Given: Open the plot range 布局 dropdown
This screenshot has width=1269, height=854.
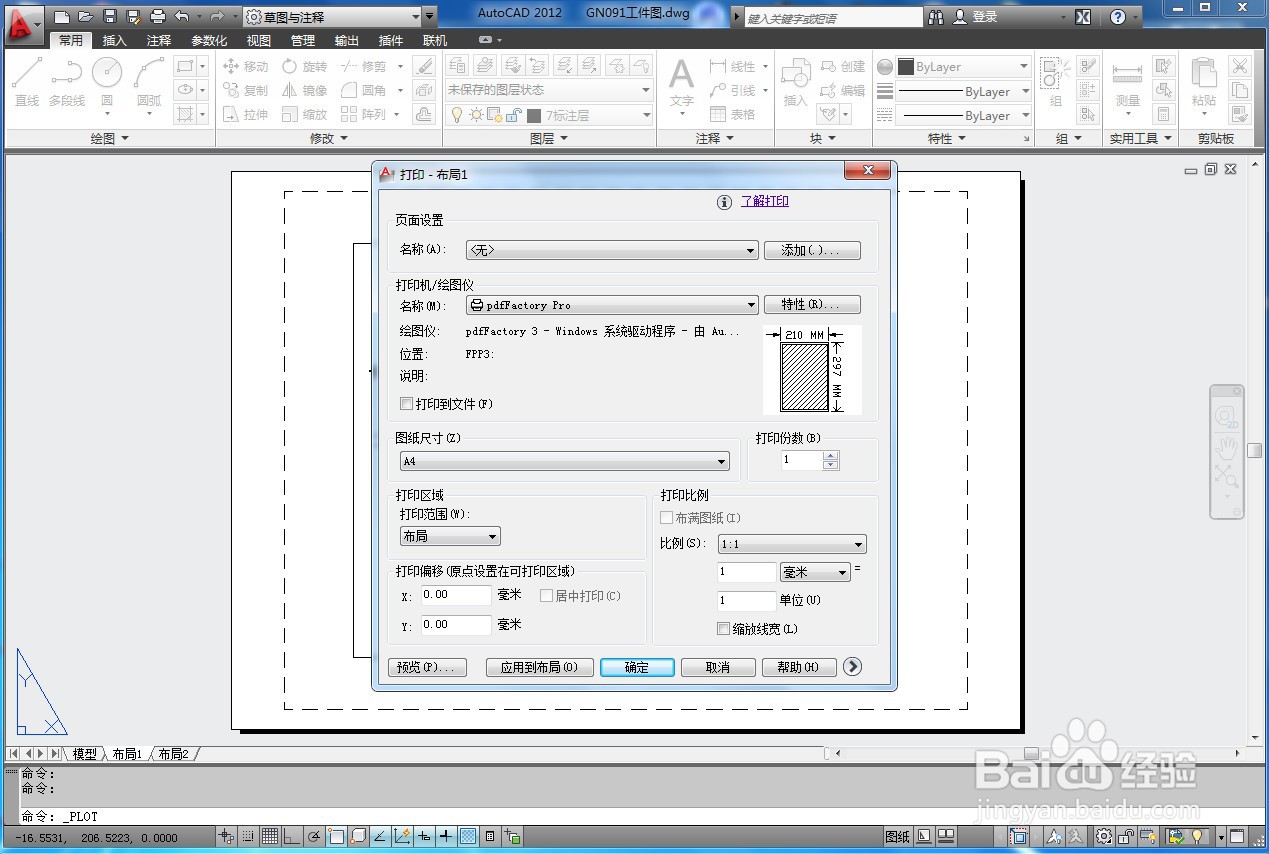Looking at the screenshot, I should tap(450, 537).
